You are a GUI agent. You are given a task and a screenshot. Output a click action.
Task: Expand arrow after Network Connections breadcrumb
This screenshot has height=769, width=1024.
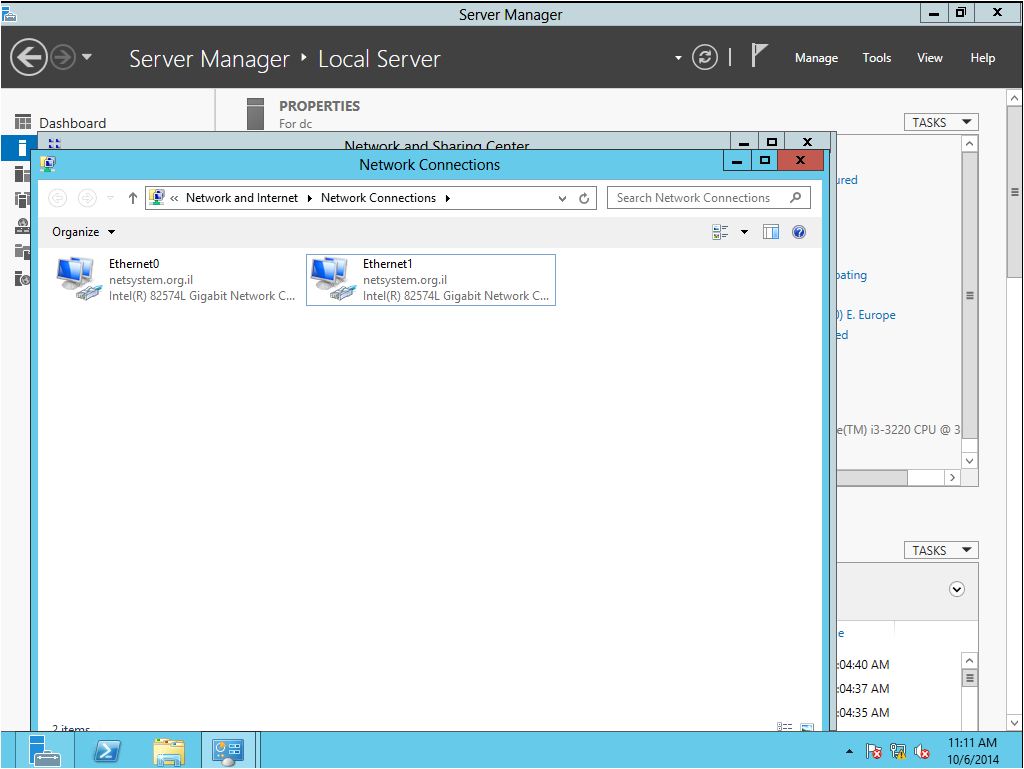pyautogui.click(x=448, y=198)
